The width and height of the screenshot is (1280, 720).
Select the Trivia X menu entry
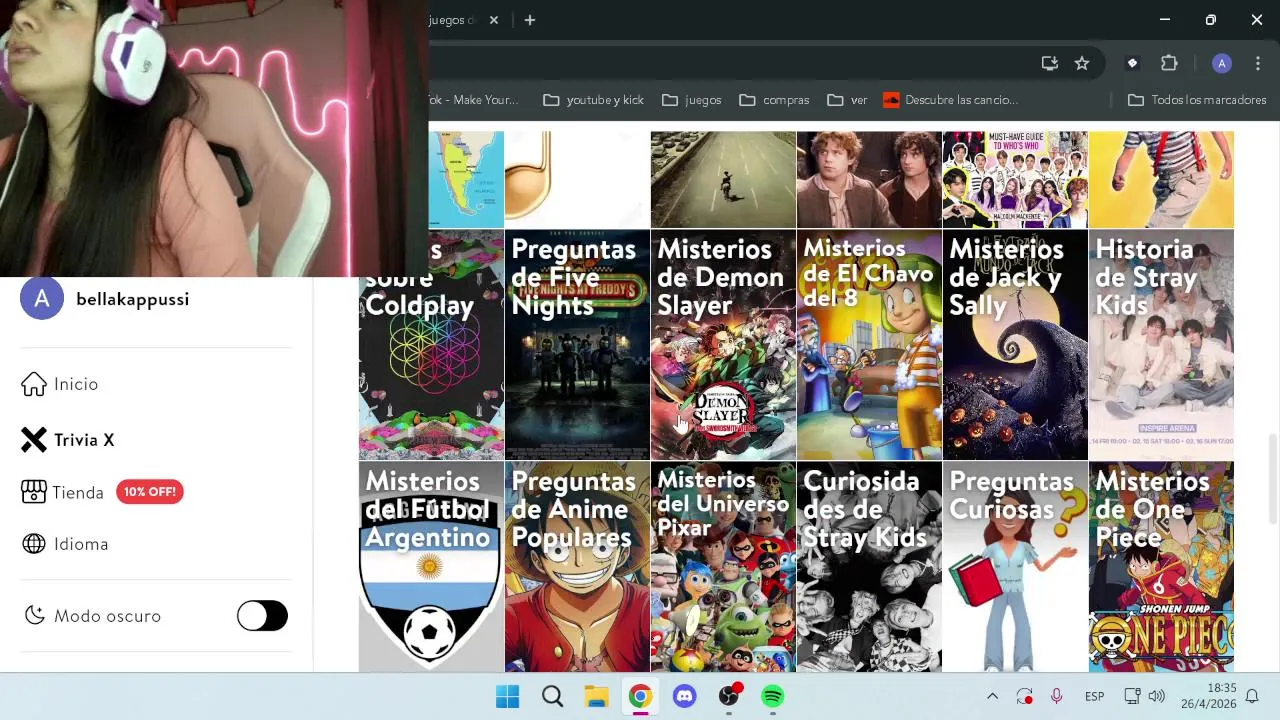84,440
